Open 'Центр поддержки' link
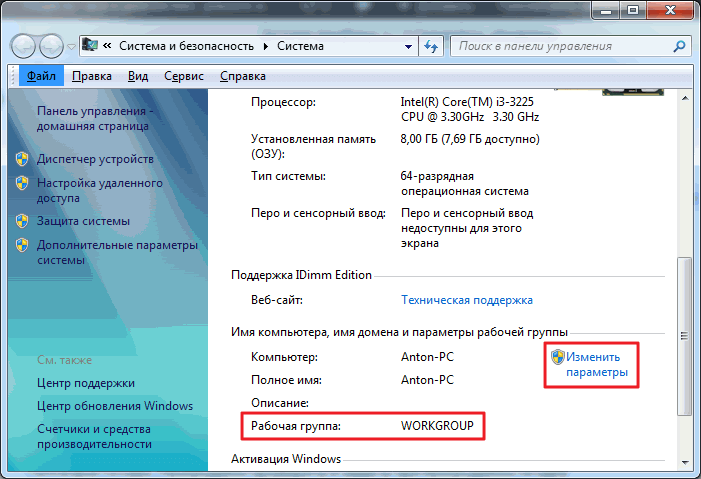 pyautogui.click(x=86, y=383)
